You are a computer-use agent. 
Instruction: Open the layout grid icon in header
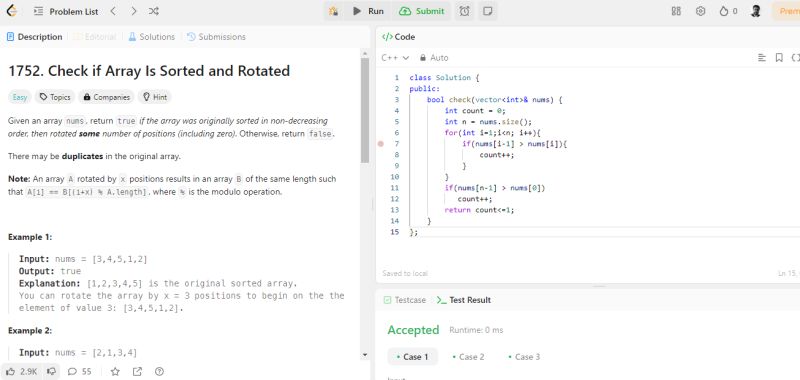click(676, 11)
